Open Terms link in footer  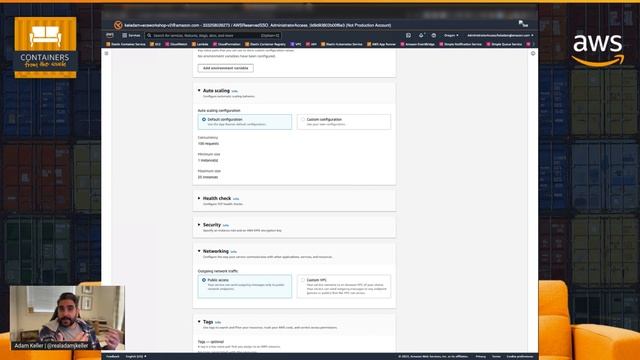pyautogui.click(x=496, y=356)
